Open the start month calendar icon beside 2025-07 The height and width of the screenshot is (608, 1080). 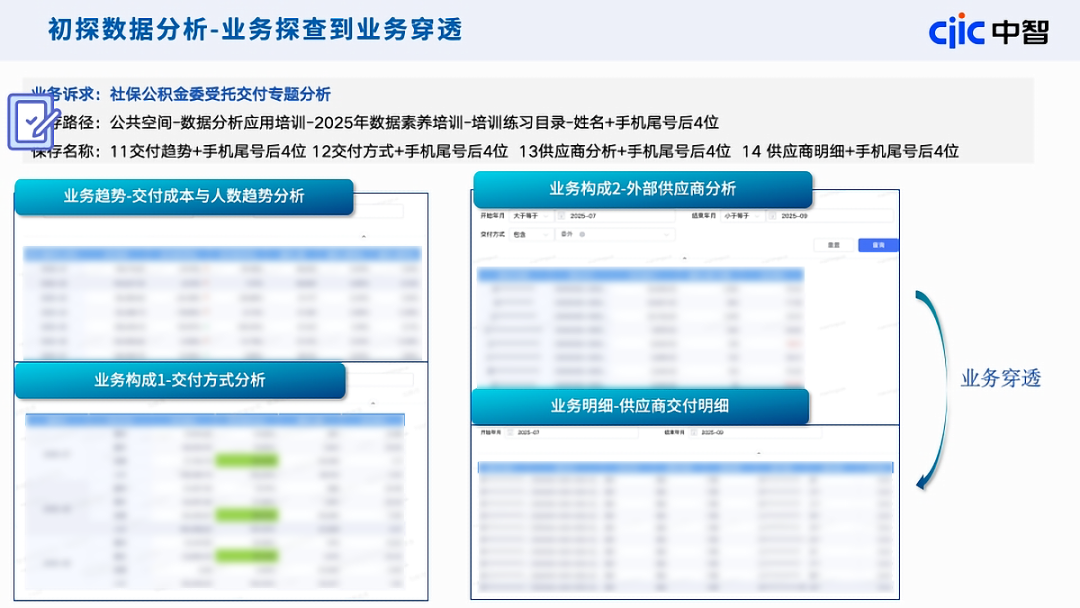click(x=562, y=216)
